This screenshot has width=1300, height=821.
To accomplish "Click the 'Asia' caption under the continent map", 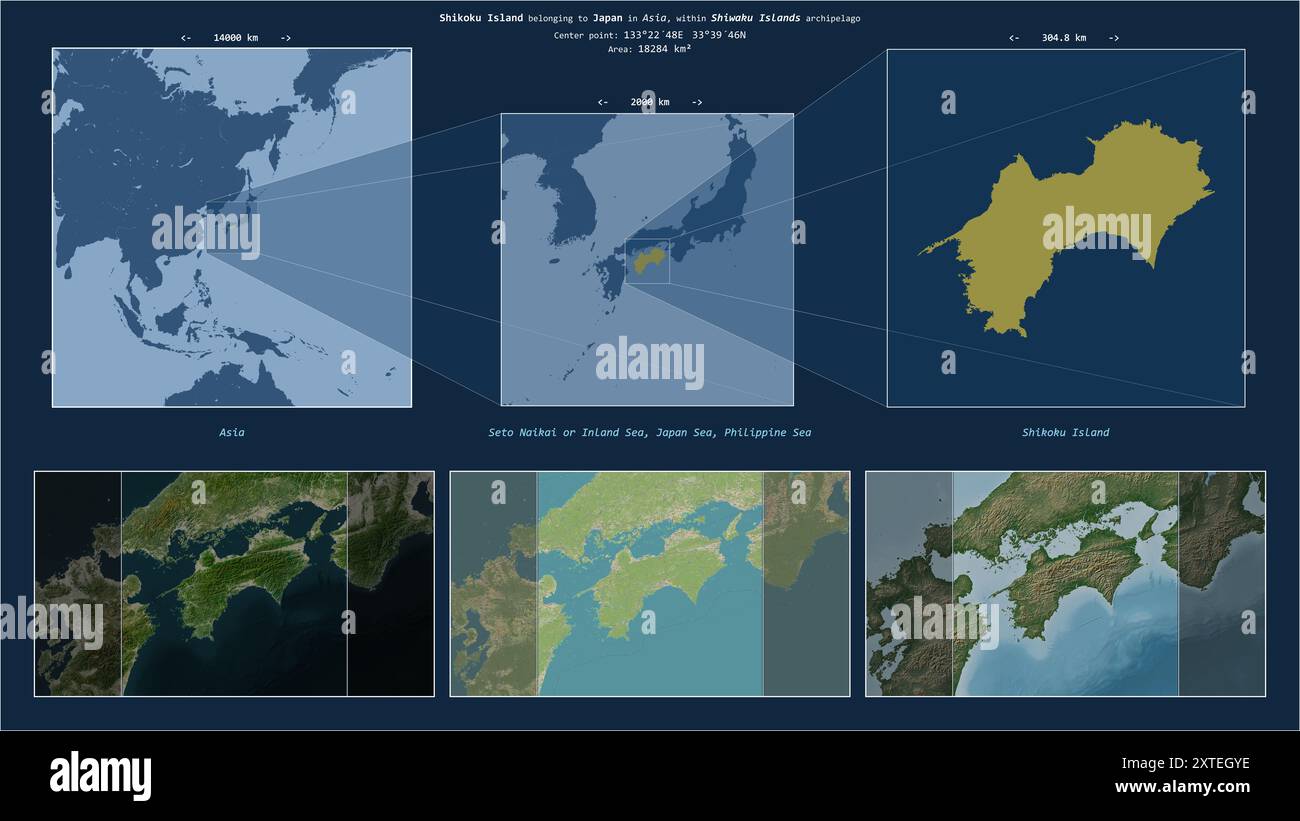I will [x=232, y=433].
